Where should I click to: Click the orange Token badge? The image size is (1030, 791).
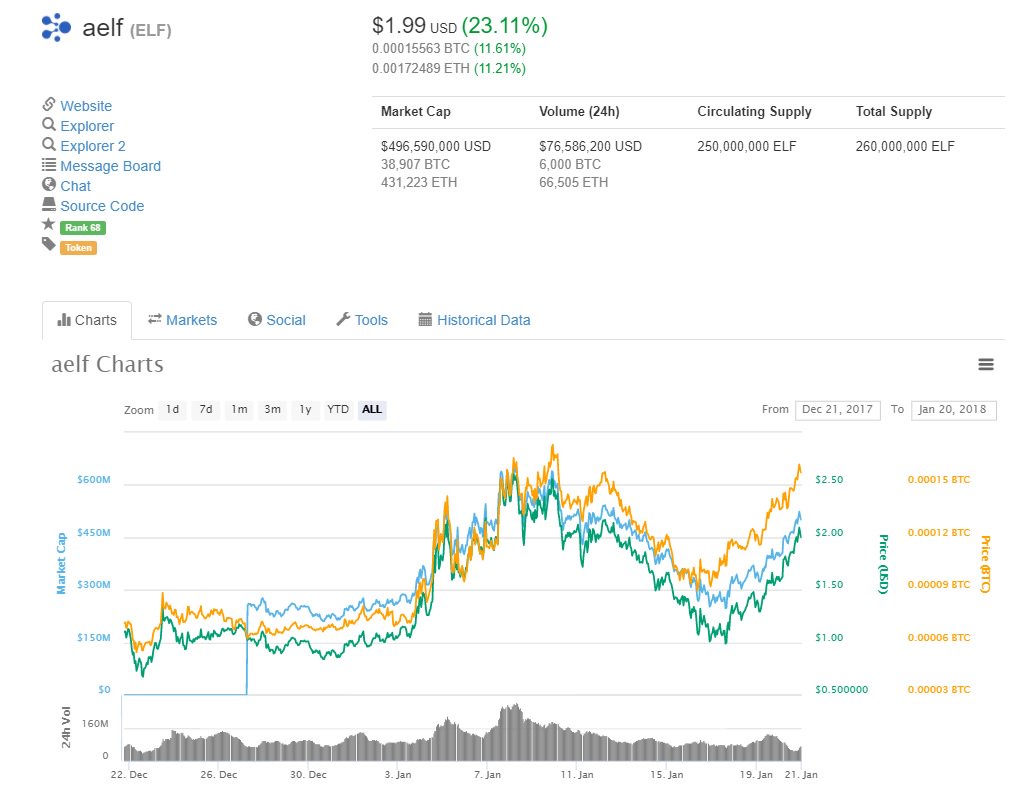(x=78, y=248)
